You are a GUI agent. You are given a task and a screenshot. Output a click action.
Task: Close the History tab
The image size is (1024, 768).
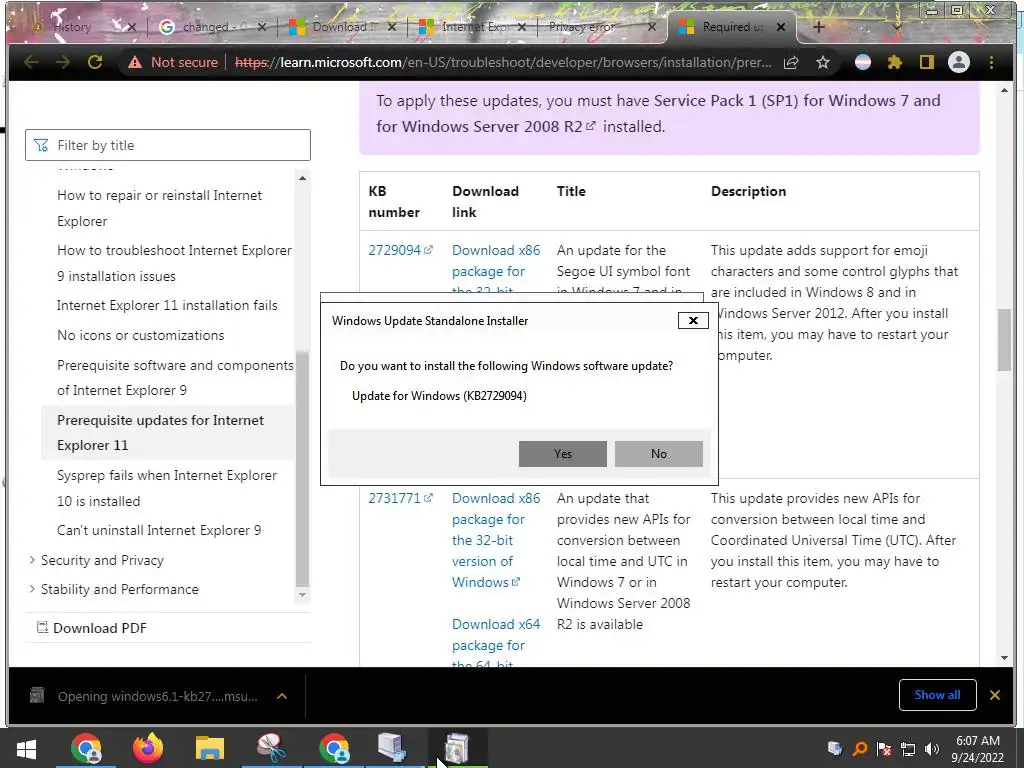(131, 27)
